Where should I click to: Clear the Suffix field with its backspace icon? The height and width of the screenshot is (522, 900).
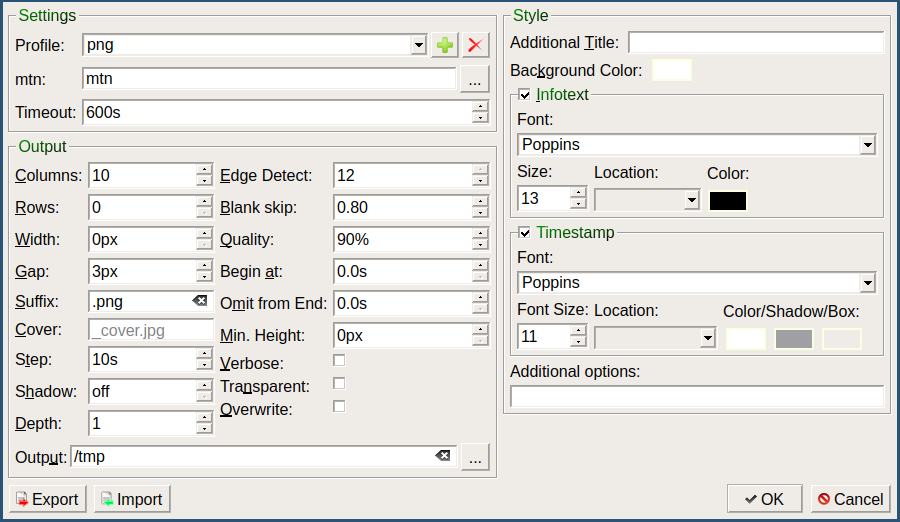click(x=200, y=301)
